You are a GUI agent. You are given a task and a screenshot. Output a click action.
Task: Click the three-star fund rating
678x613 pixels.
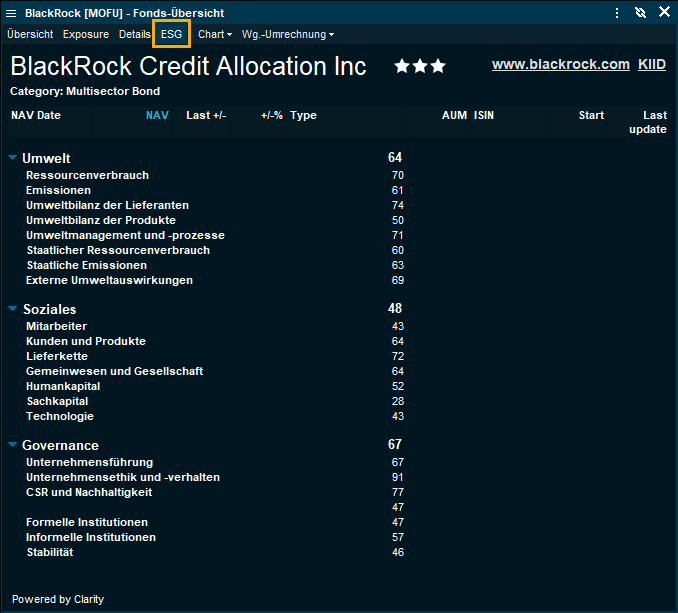(420, 67)
